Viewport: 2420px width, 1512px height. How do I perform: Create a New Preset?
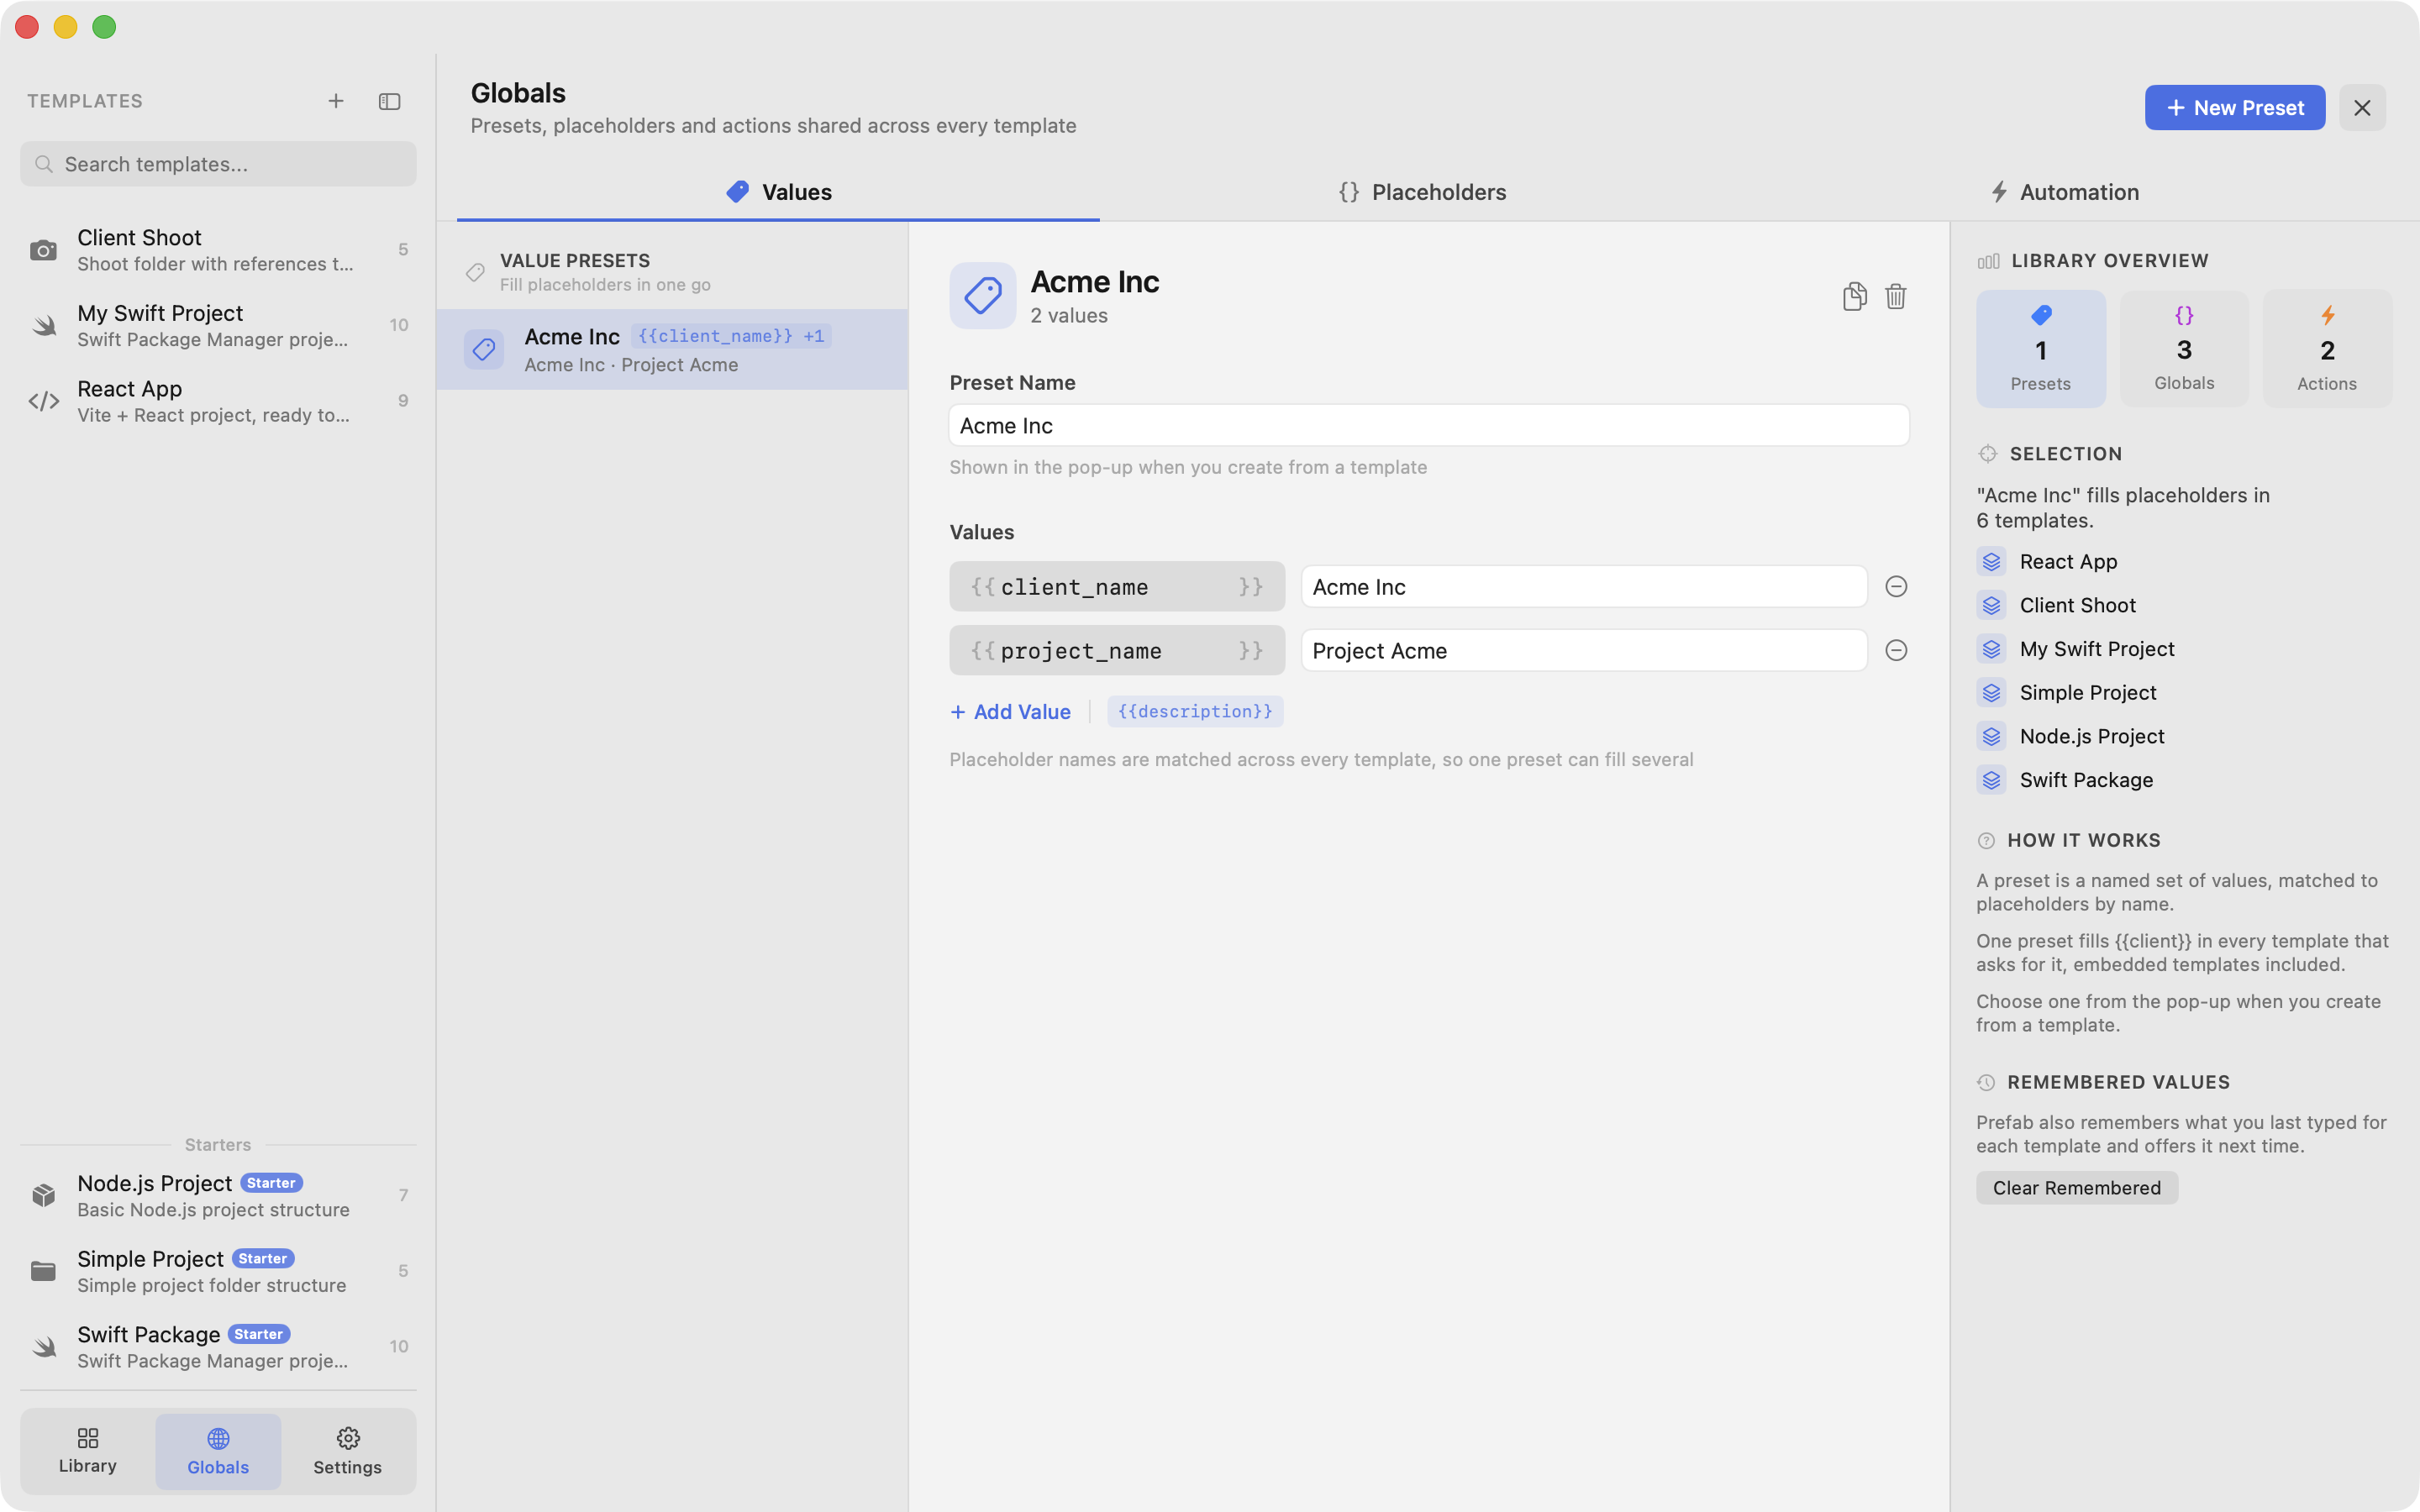[2234, 107]
